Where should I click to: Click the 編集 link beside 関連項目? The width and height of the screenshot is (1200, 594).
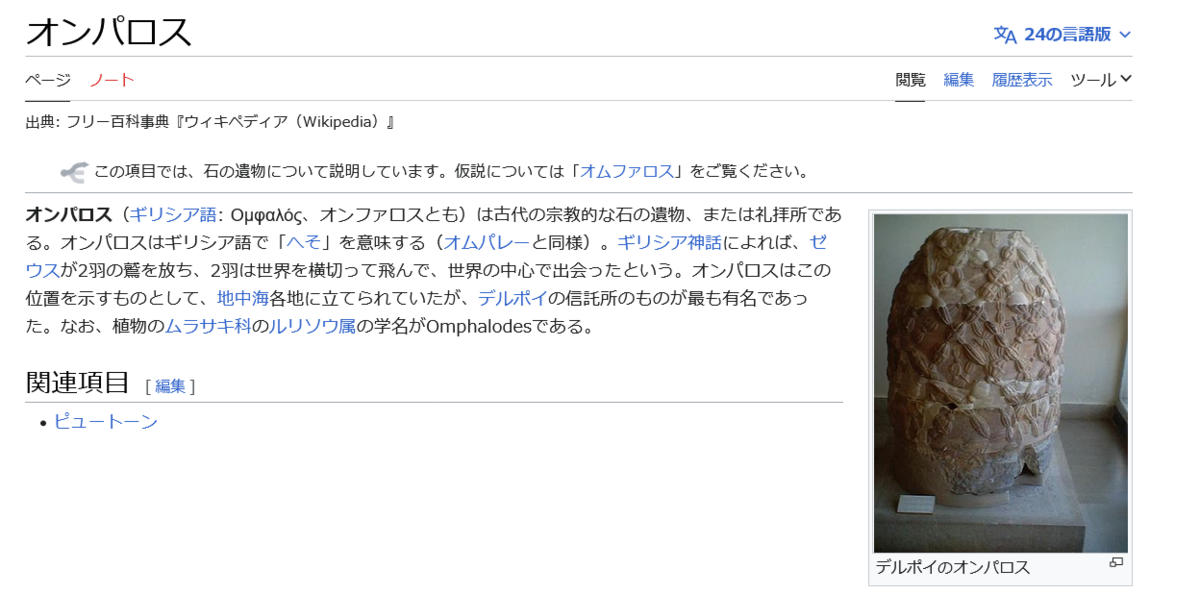[x=170, y=386]
